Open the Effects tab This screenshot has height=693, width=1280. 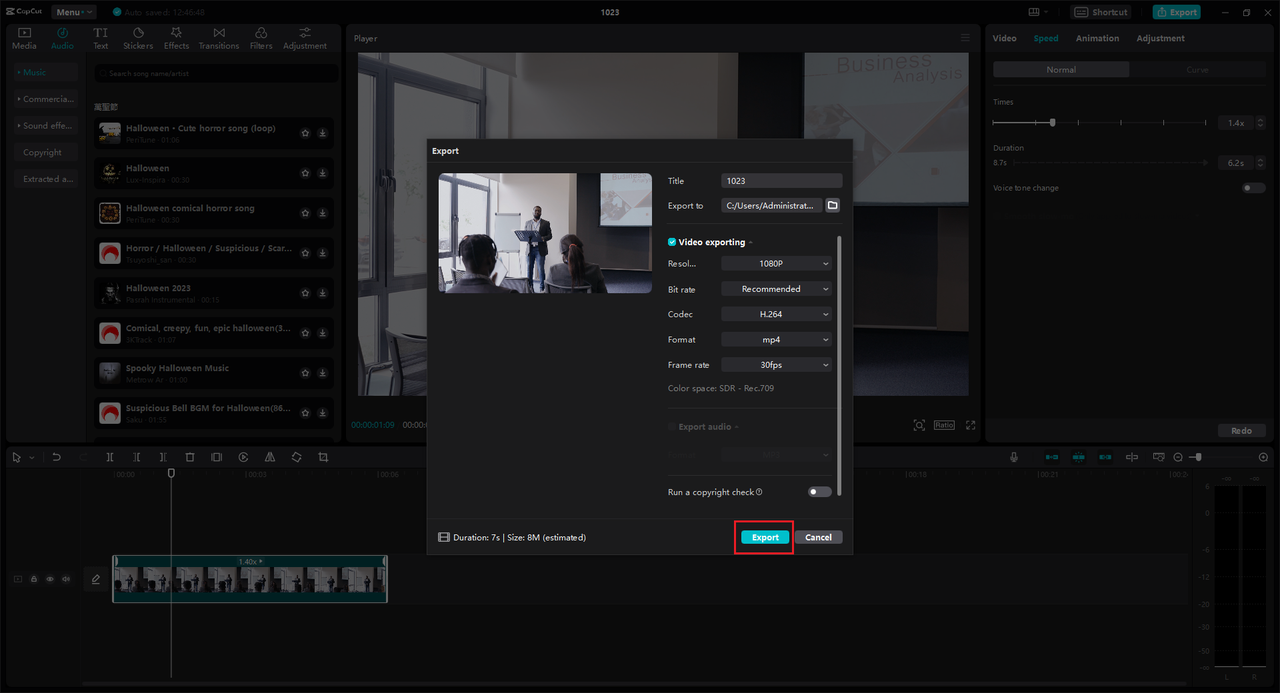(176, 38)
